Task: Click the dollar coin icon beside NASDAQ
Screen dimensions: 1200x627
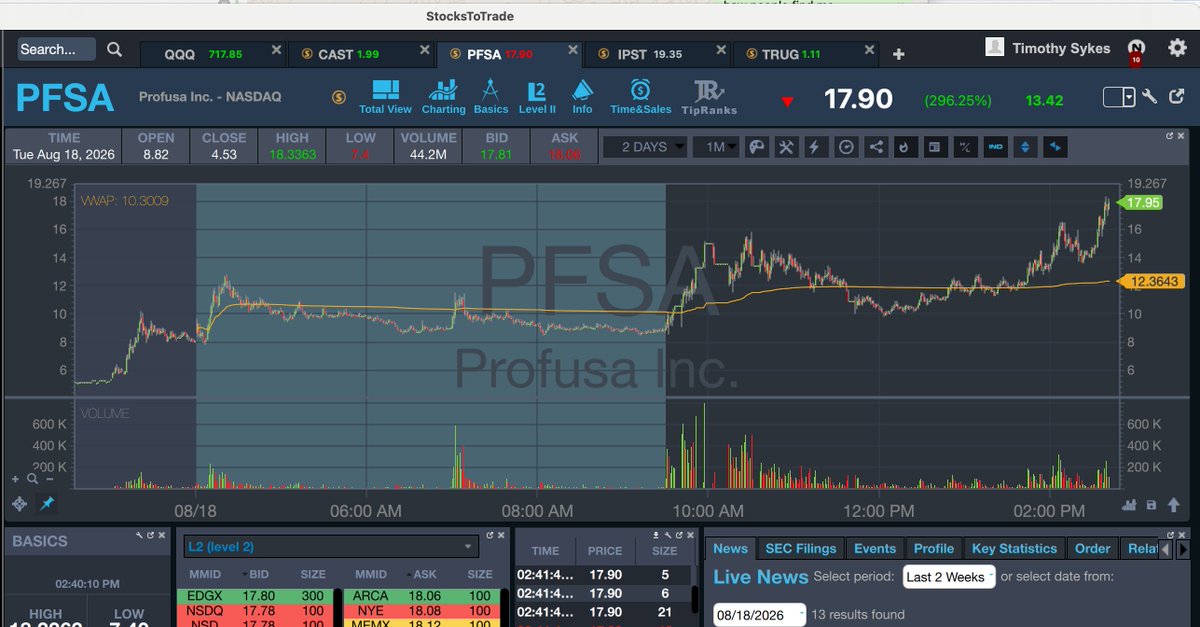Action: pyautogui.click(x=339, y=96)
